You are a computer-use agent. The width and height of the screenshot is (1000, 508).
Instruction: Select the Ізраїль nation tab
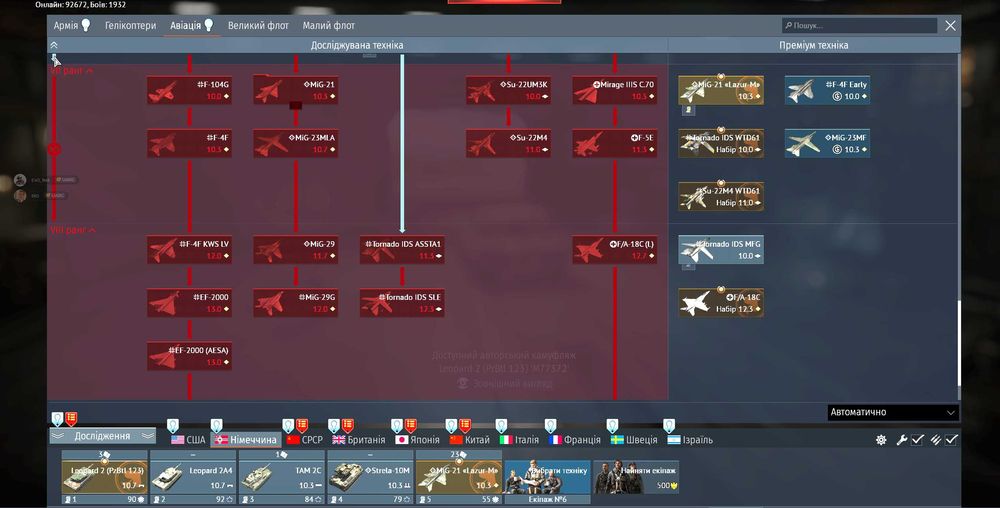690,440
